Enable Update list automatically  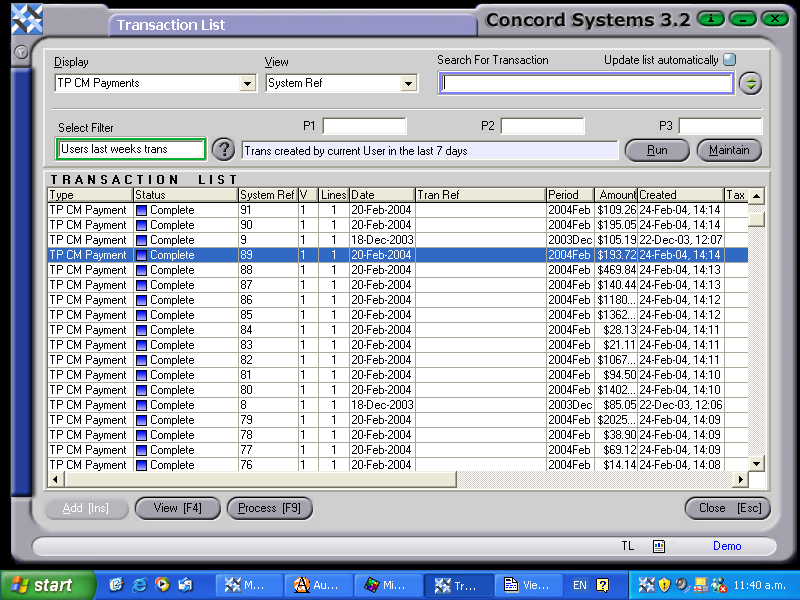(x=730, y=60)
